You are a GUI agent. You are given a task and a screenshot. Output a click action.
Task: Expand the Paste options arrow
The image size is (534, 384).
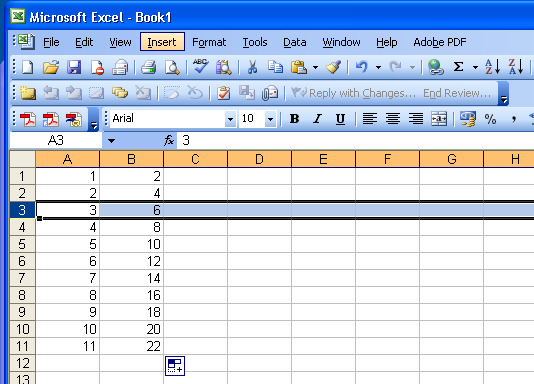coord(315,67)
